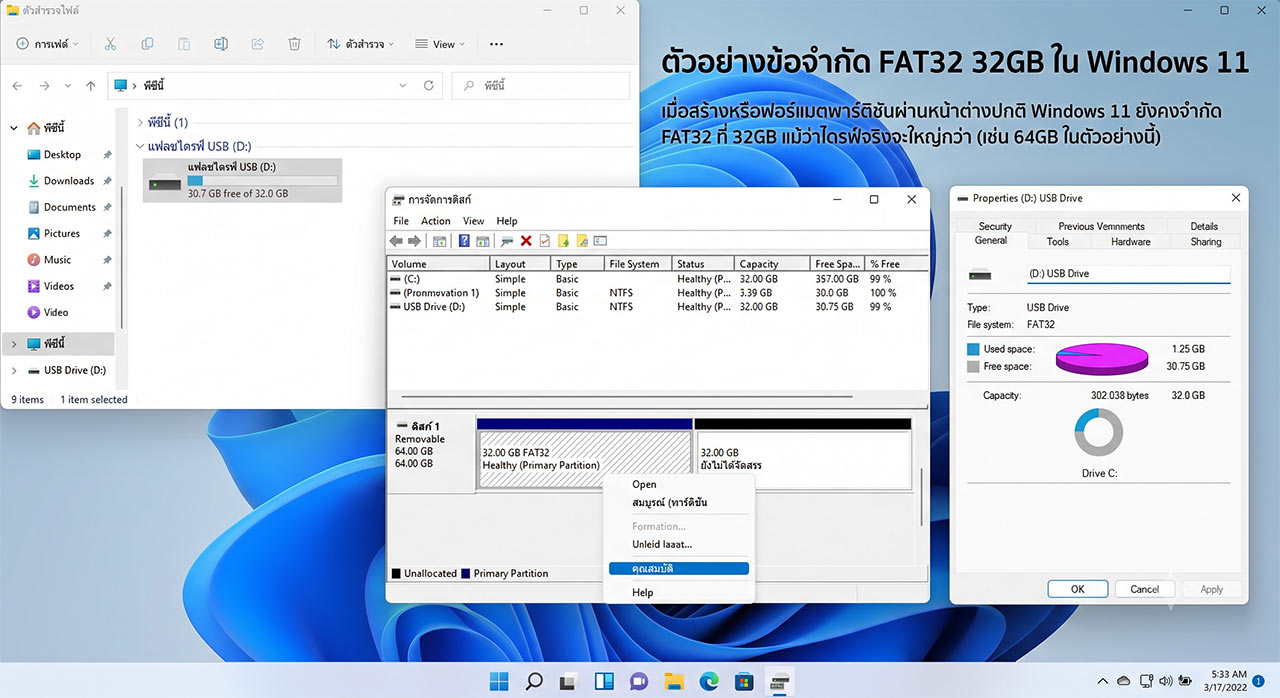Click the Share icon in File Explorer toolbar
The image size is (1280, 698).
point(258,44)
